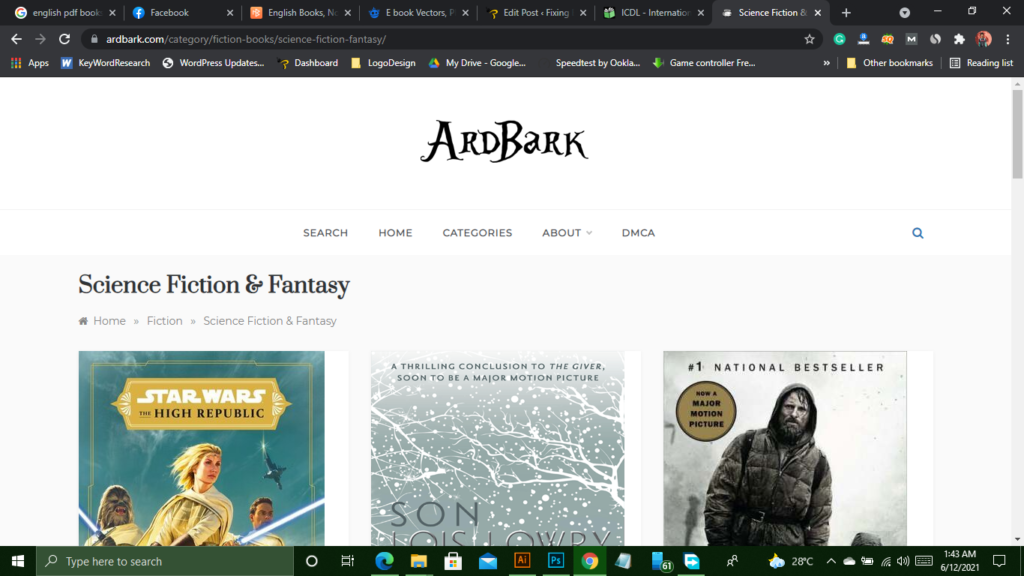Open Cortana from the taskbar
This screenshot has height=576, width=1024.
coord(312,561)
